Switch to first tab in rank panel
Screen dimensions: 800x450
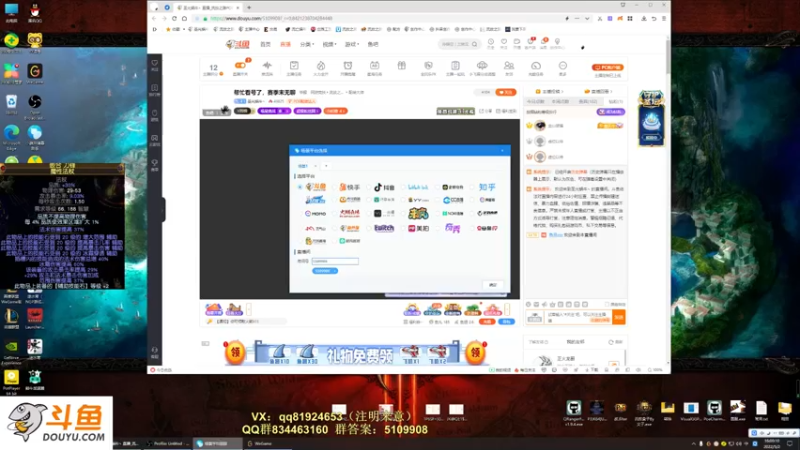536,102
